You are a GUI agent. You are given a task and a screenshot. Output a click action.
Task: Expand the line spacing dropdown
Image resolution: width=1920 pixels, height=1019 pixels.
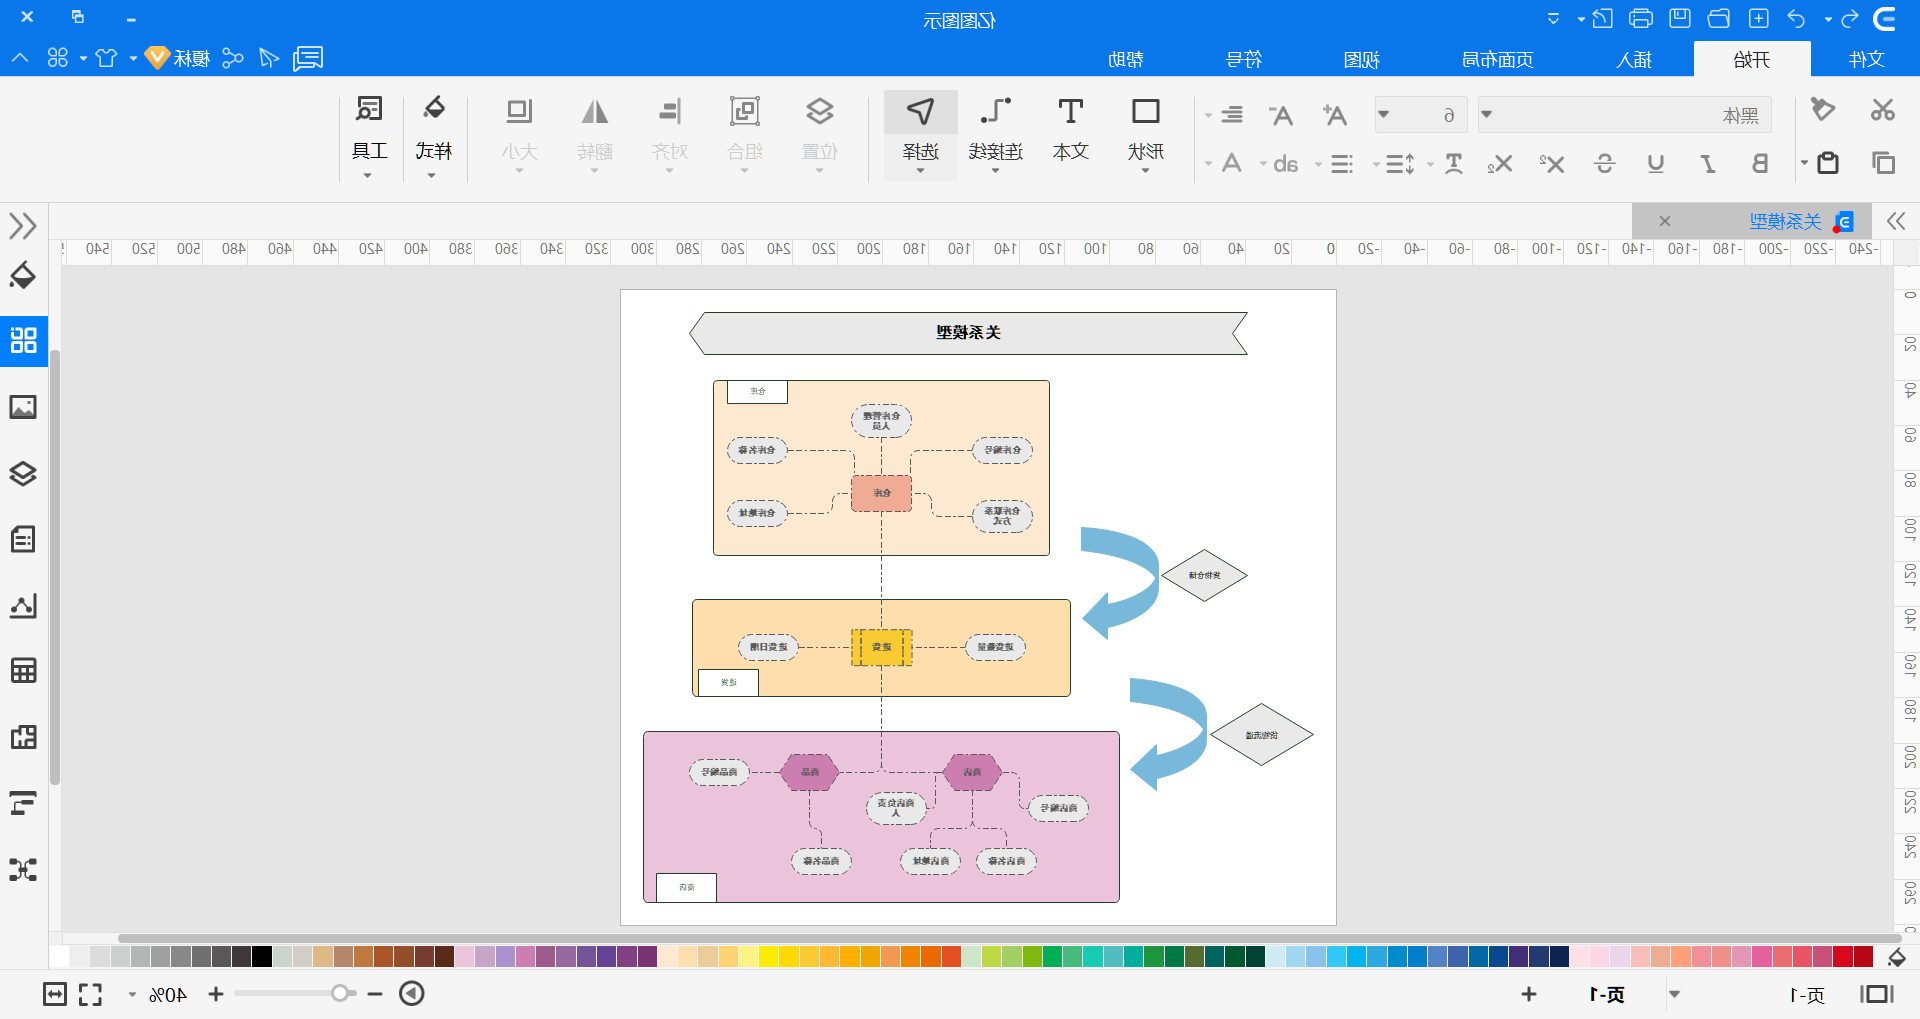1375,164
